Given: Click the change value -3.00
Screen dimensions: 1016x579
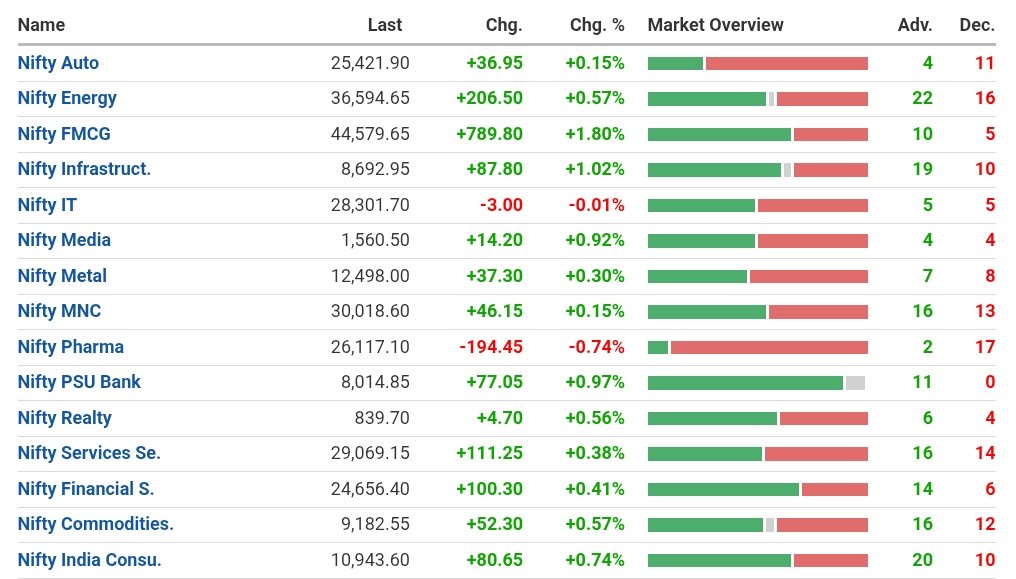Looking at the screenshot, I should click(502, 205).
